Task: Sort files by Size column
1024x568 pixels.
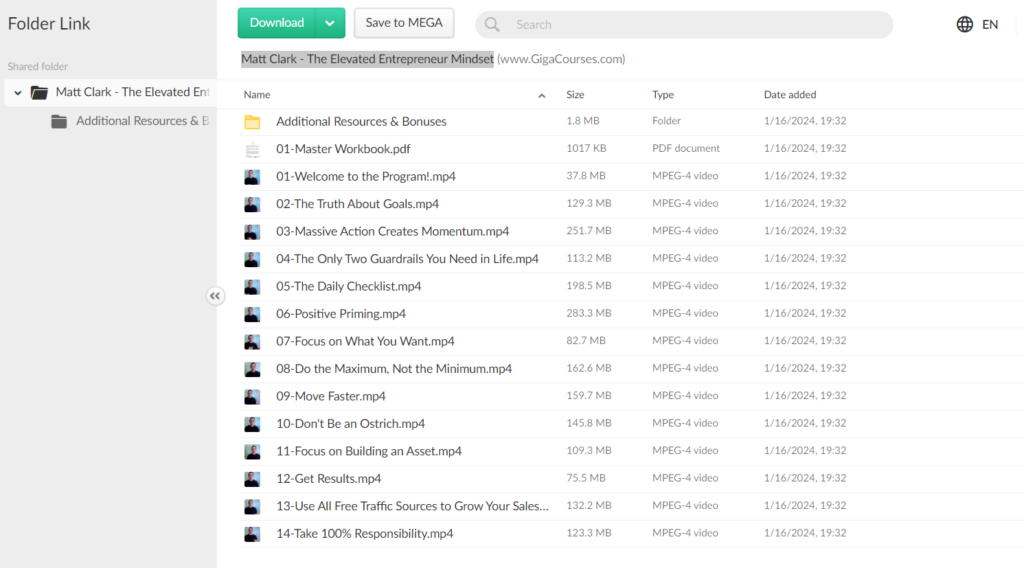Action: tap(575, 95)
